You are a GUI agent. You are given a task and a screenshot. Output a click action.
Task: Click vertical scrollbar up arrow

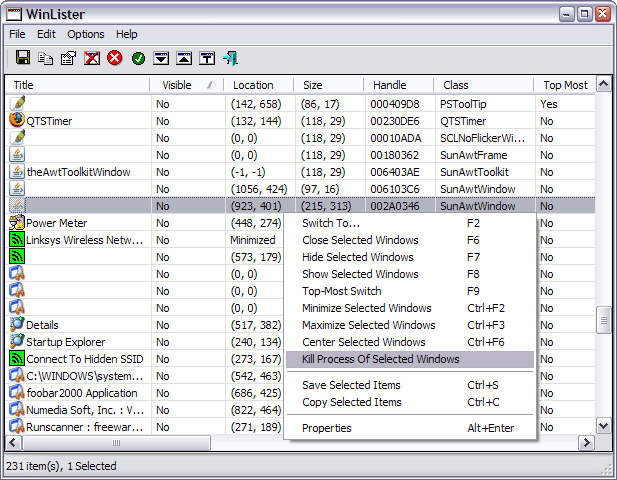pos(604,84)
